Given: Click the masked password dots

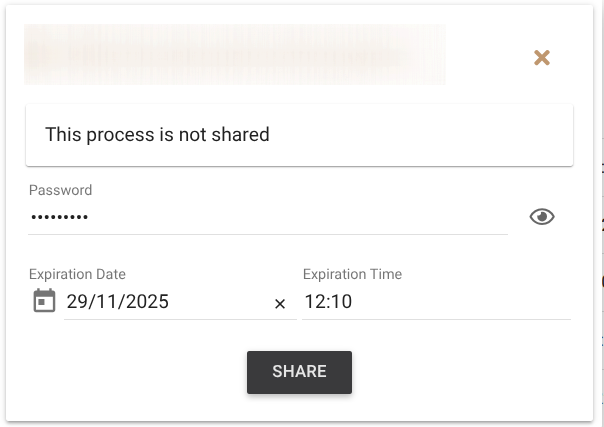Looking at the screenshot, I should [x=59, y=217].
